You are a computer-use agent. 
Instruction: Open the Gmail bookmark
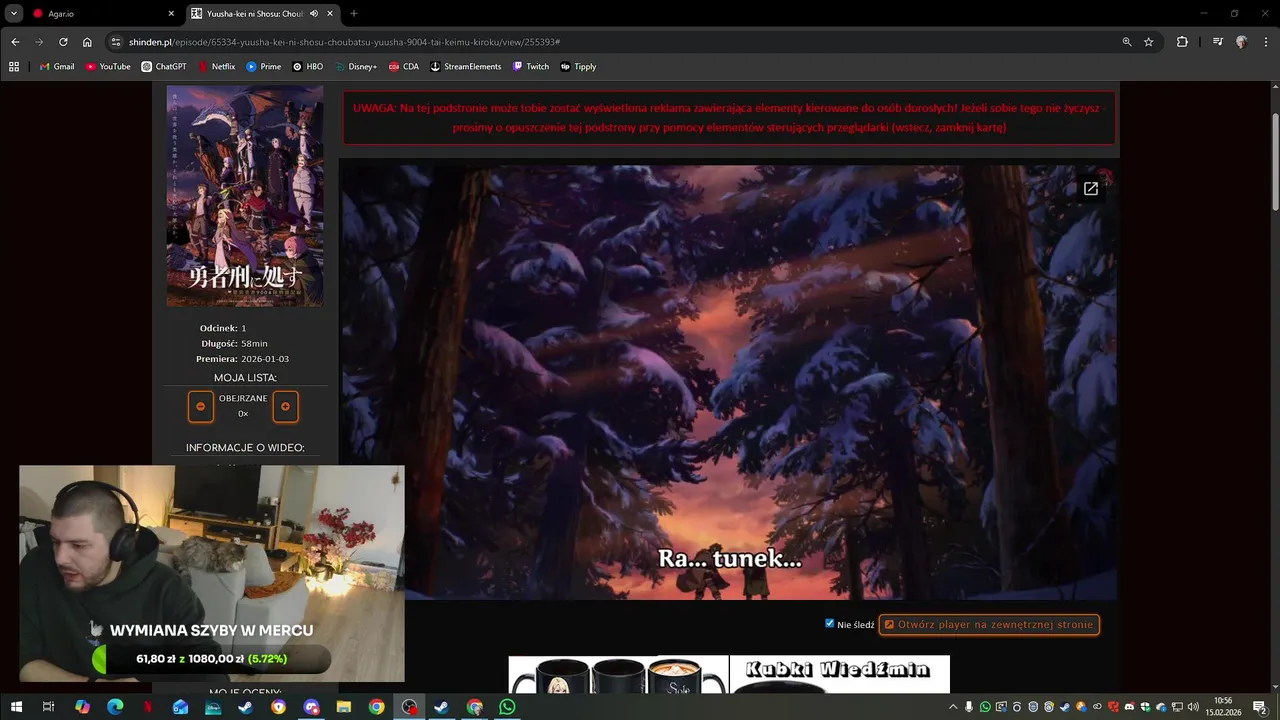click(57, 67)
